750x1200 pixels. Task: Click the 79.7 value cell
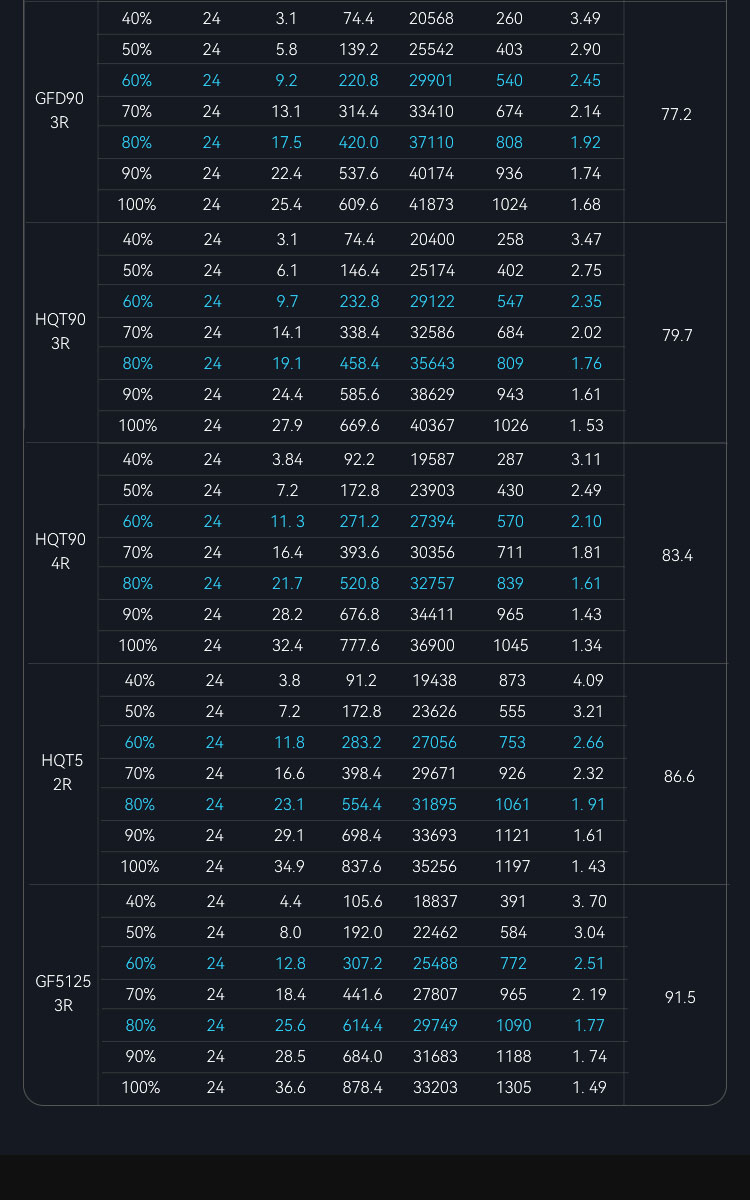pos(677,335)
